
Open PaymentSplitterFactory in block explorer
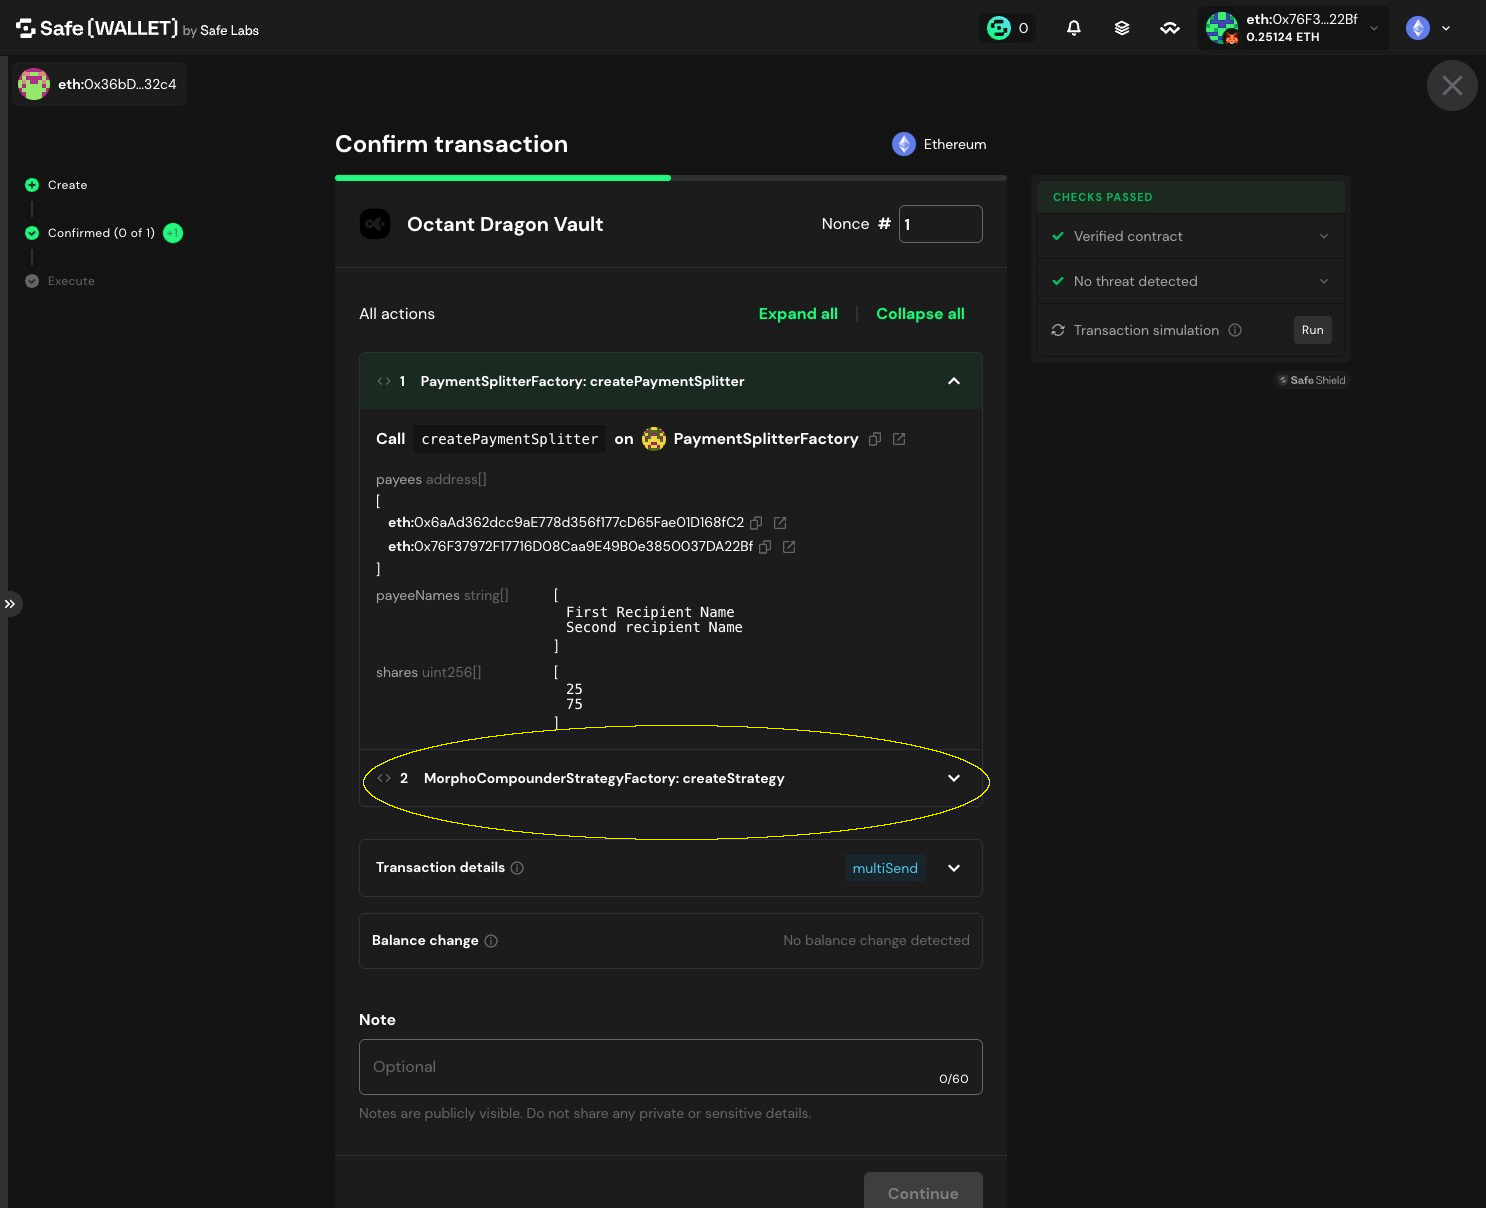click(899, 439)
